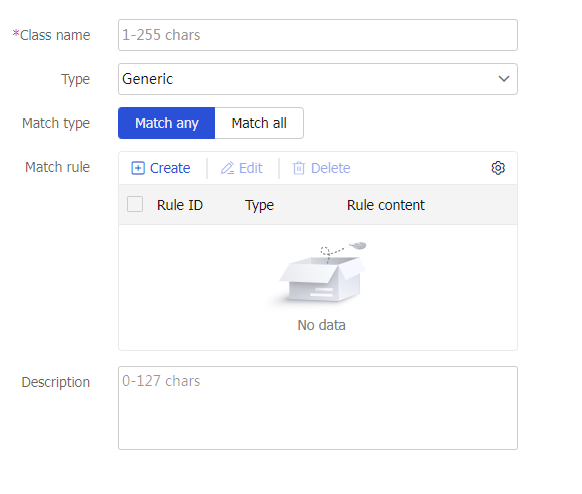Click the No data text label

(321, 325)
